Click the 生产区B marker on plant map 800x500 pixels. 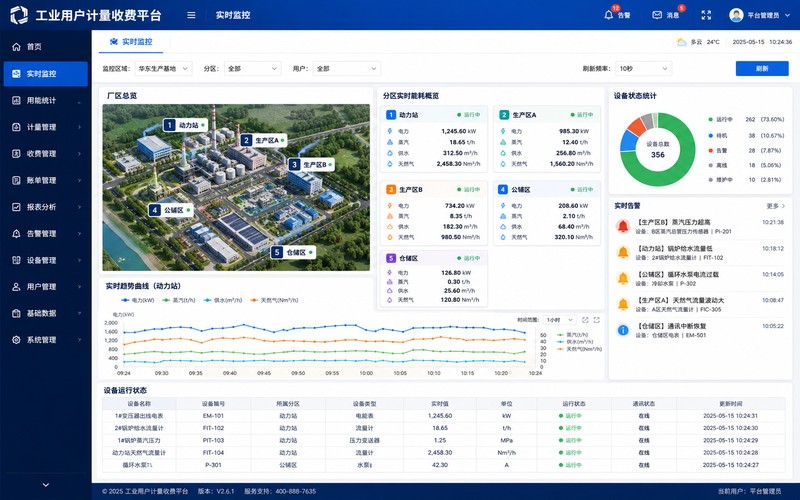pos(311,165)
